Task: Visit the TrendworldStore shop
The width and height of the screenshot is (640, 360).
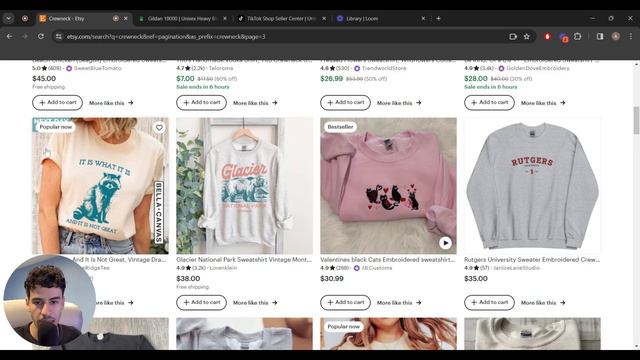Action: (384, 68)
